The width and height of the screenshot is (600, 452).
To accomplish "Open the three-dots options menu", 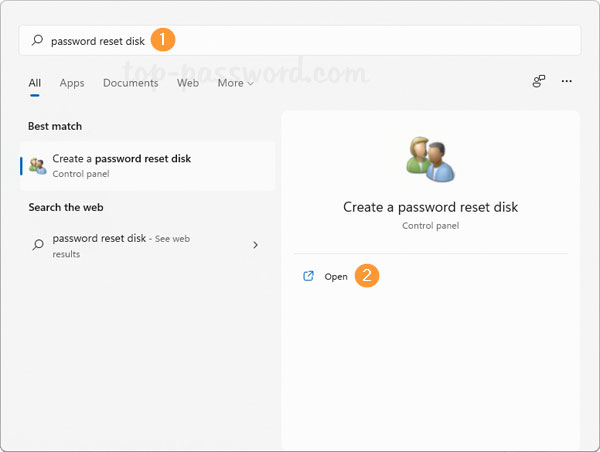I will click(567, 82).
